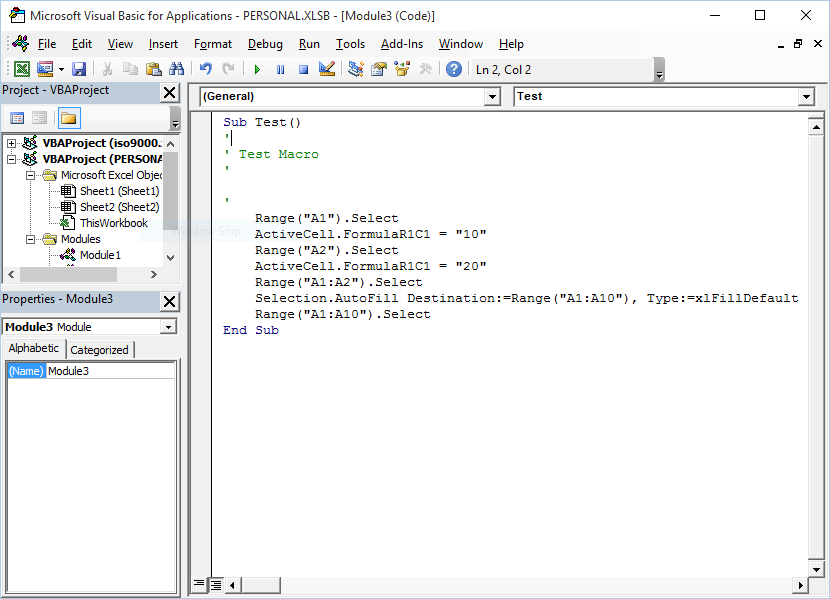Open Visual Basic Help question icon
Viewport: 830px width, 599px height.
click(x=454, y=69)
